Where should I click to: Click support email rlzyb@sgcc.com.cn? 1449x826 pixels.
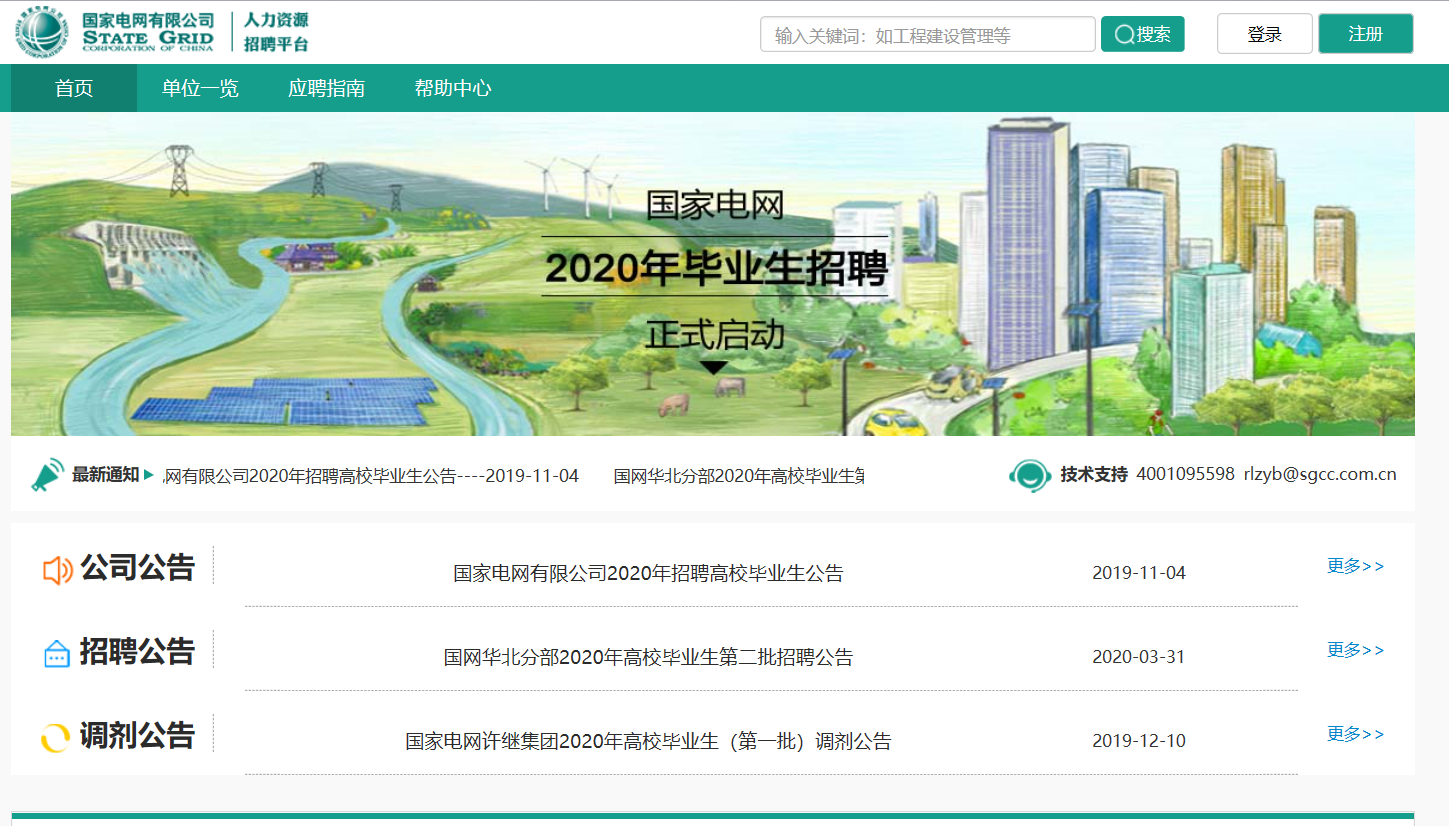click(x=1320, y=474)
